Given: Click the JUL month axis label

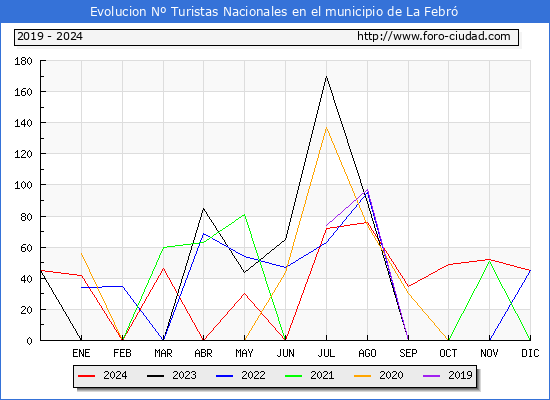Looking at the screenshot, I should [326, 353].
